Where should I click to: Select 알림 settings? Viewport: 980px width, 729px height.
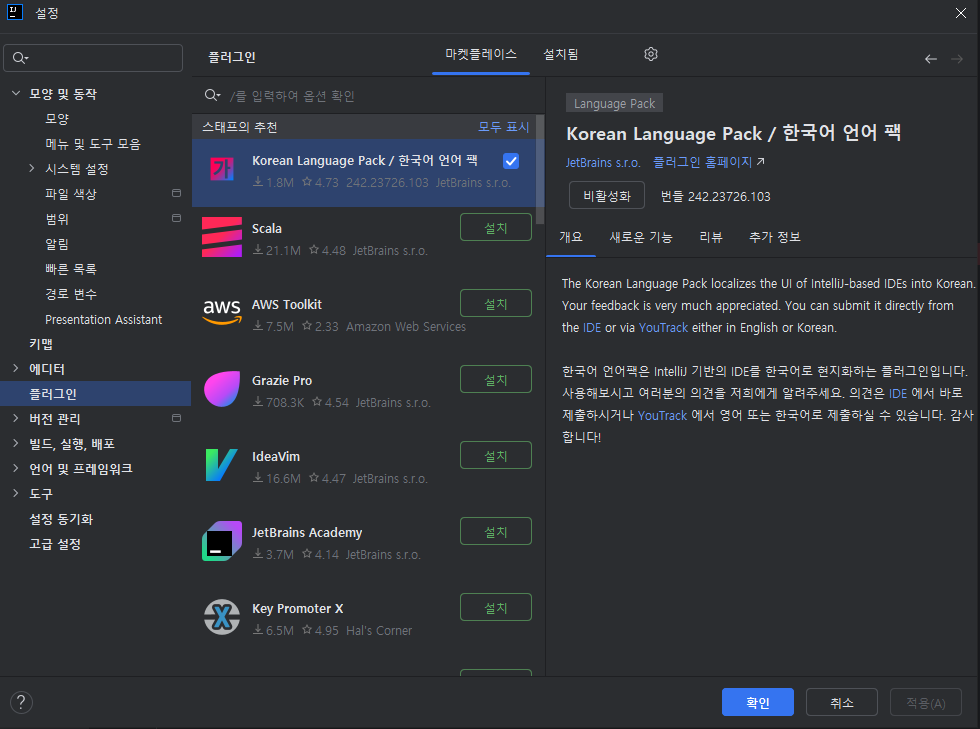[x=57, y=243]
